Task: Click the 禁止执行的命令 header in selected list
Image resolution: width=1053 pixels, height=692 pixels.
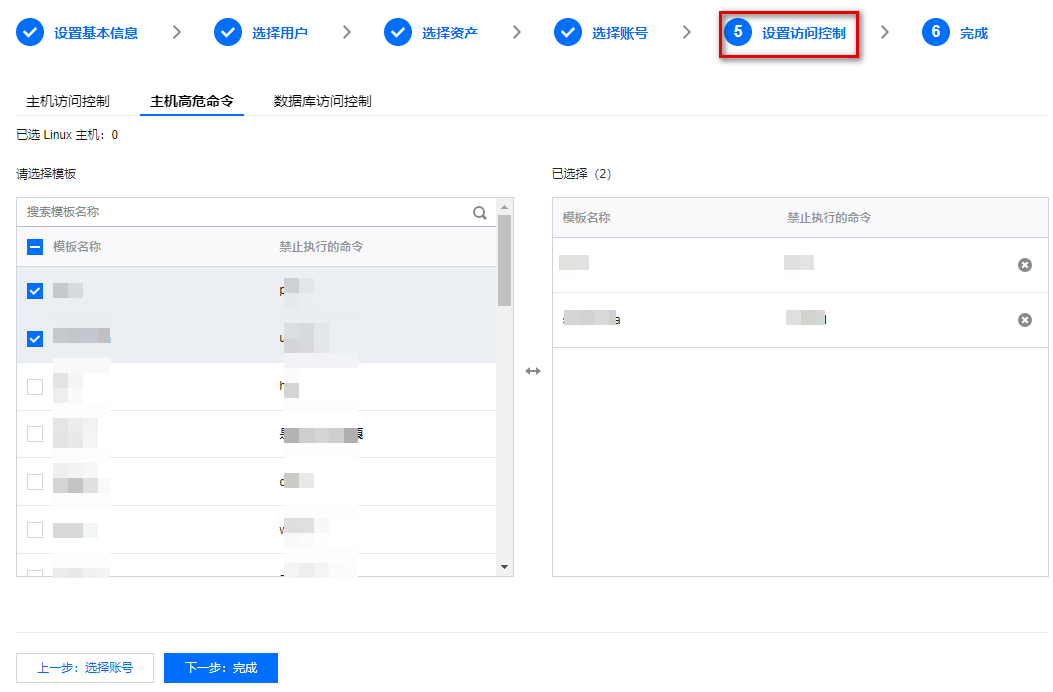Action: coord(829,218)
